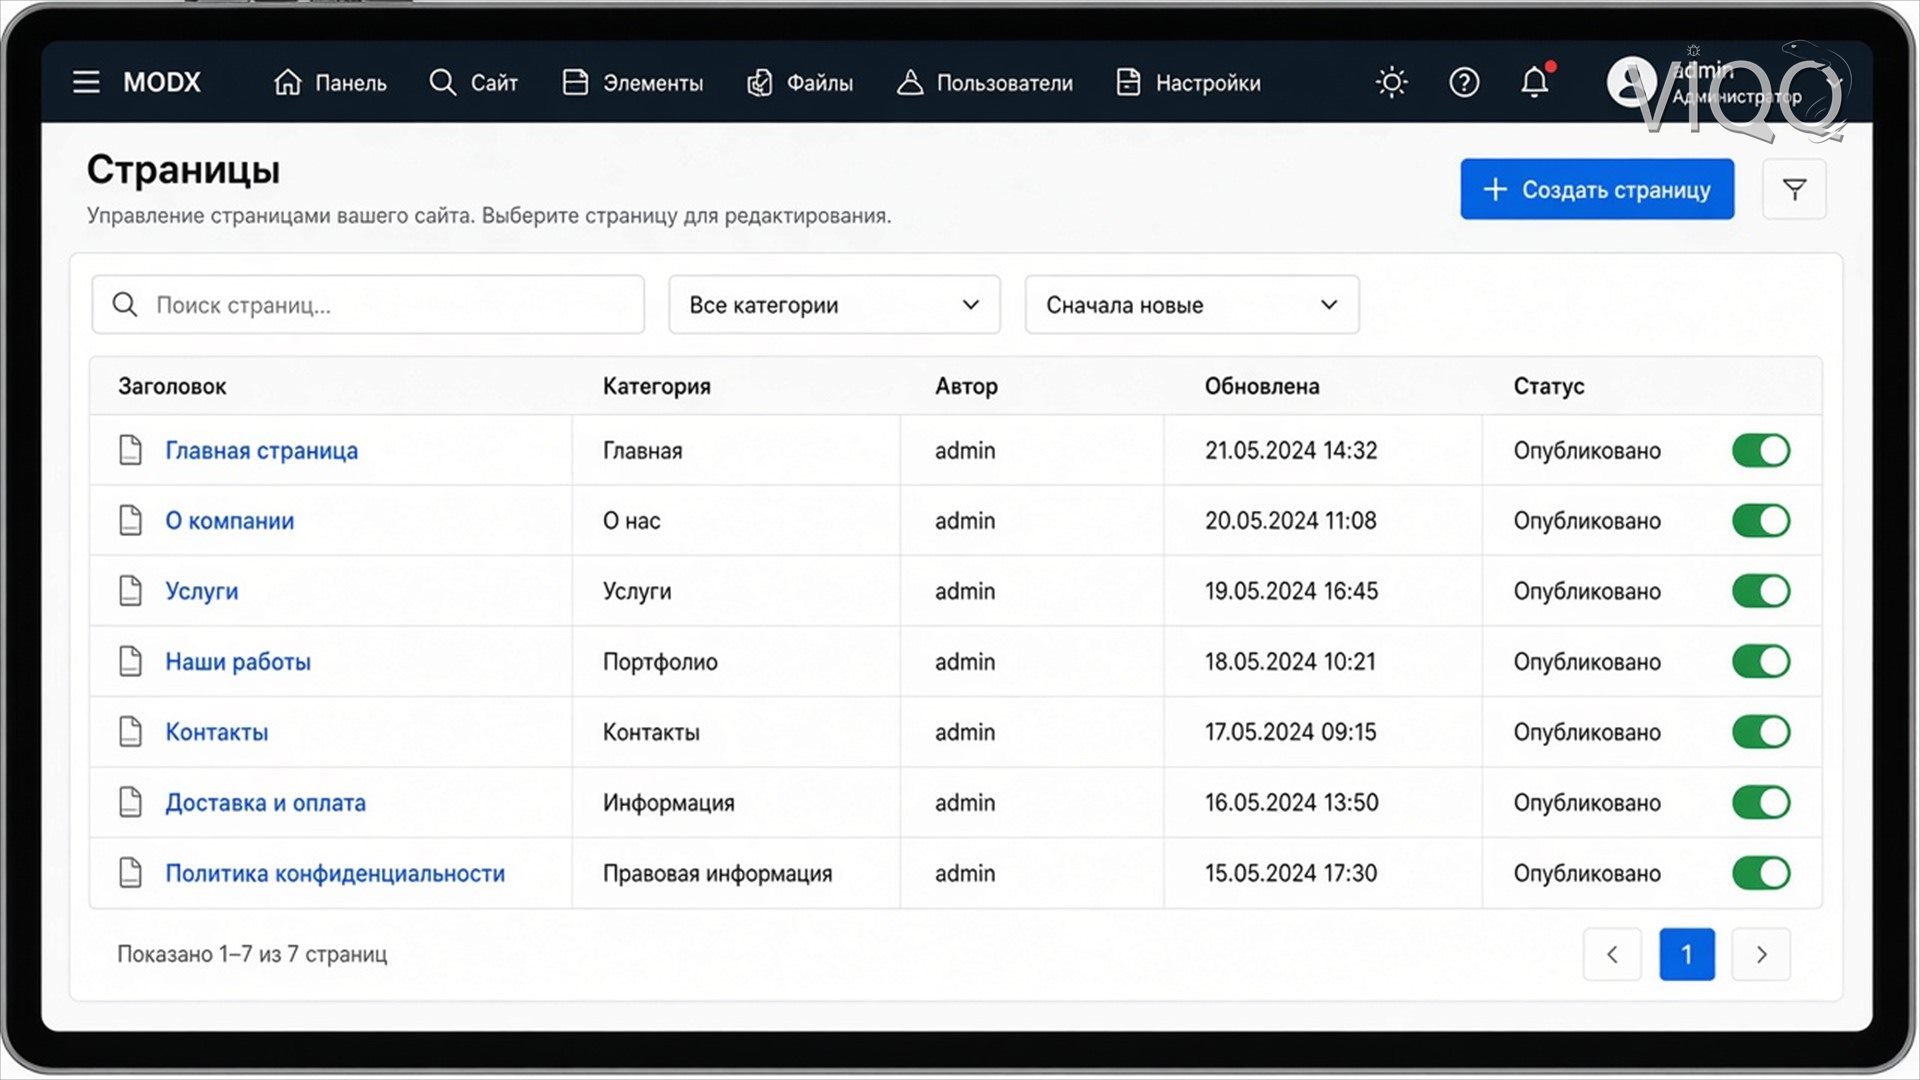
Task: Click the Правовая информация category cell
Action: tap(717, 873)
